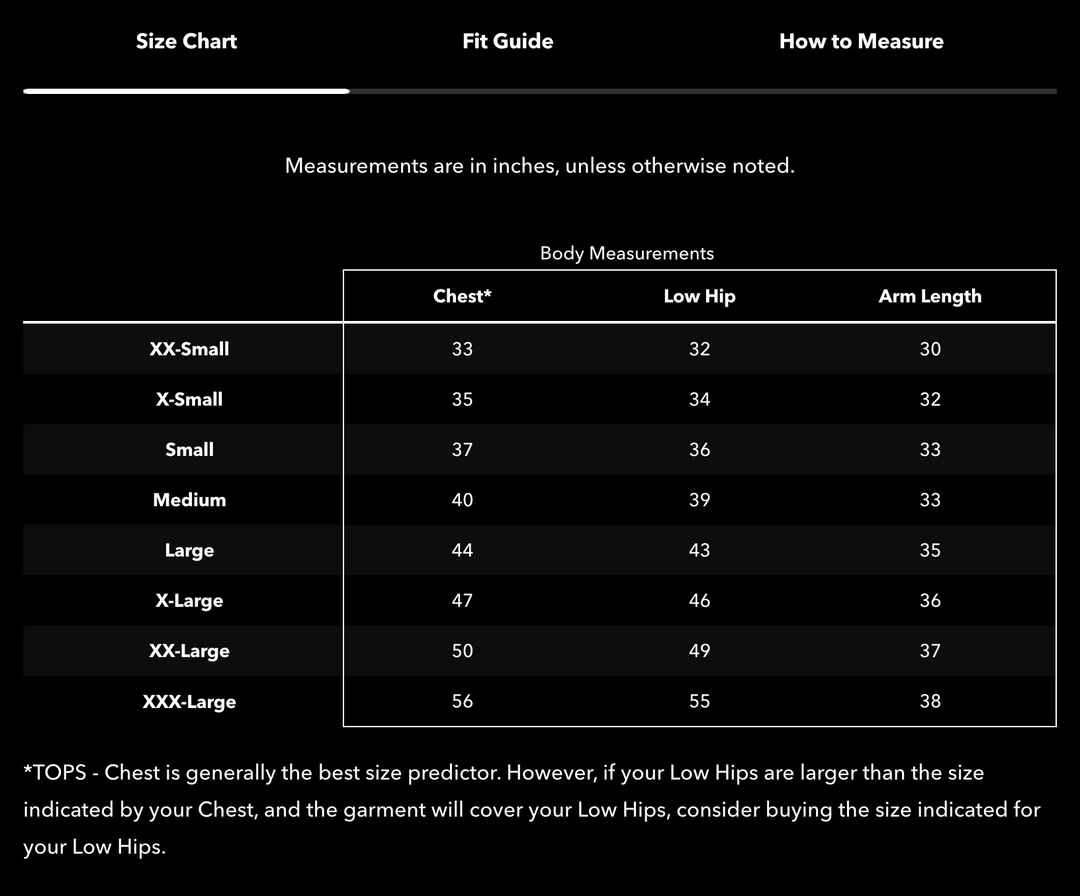Select the How to Measure tab

pos(861,41)
